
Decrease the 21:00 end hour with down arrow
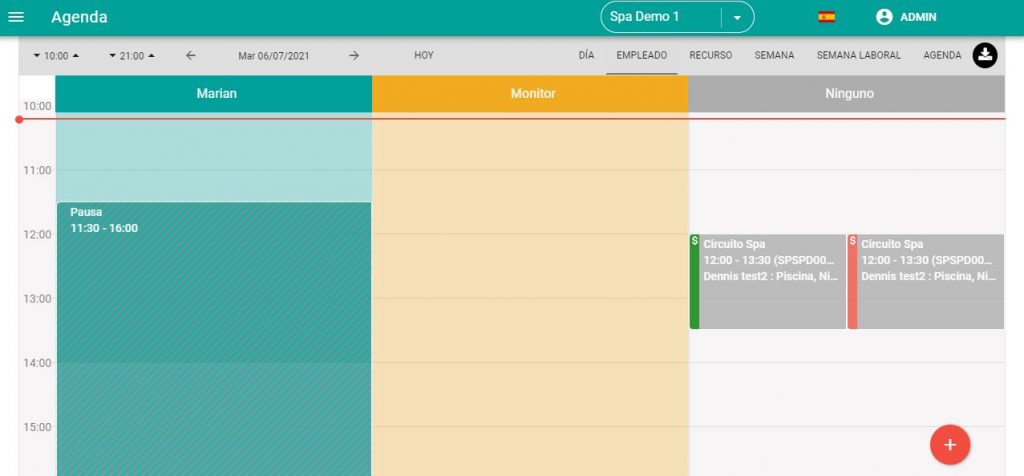tap(112, 56)
